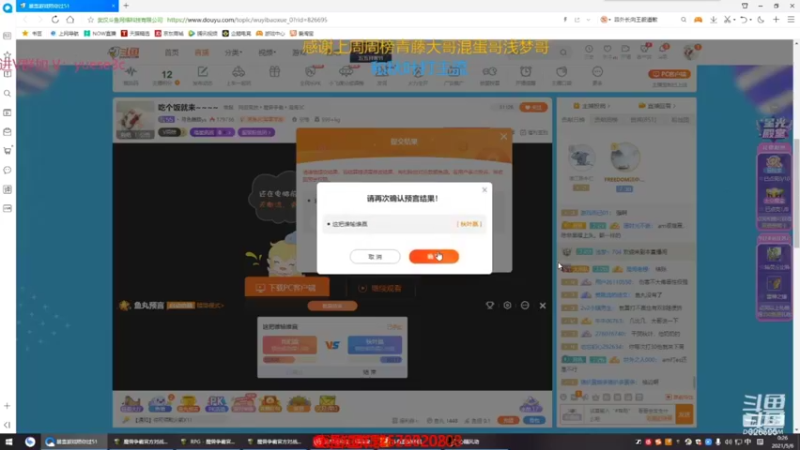The width and height of the screenshot is (800, 450).
Task: Cancel the prediction confirmation dialog
Action: tap(375, 257)
